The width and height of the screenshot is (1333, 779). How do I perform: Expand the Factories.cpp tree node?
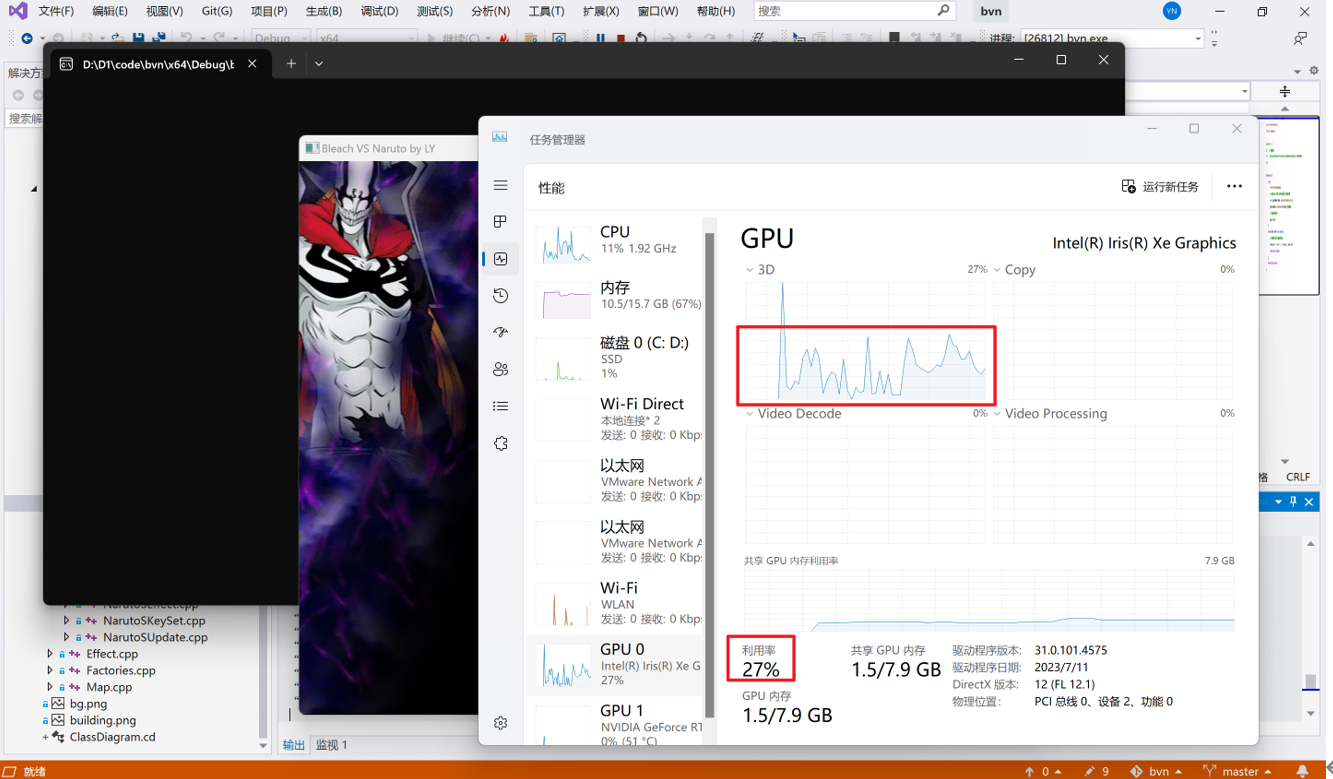tap(50, 671)
